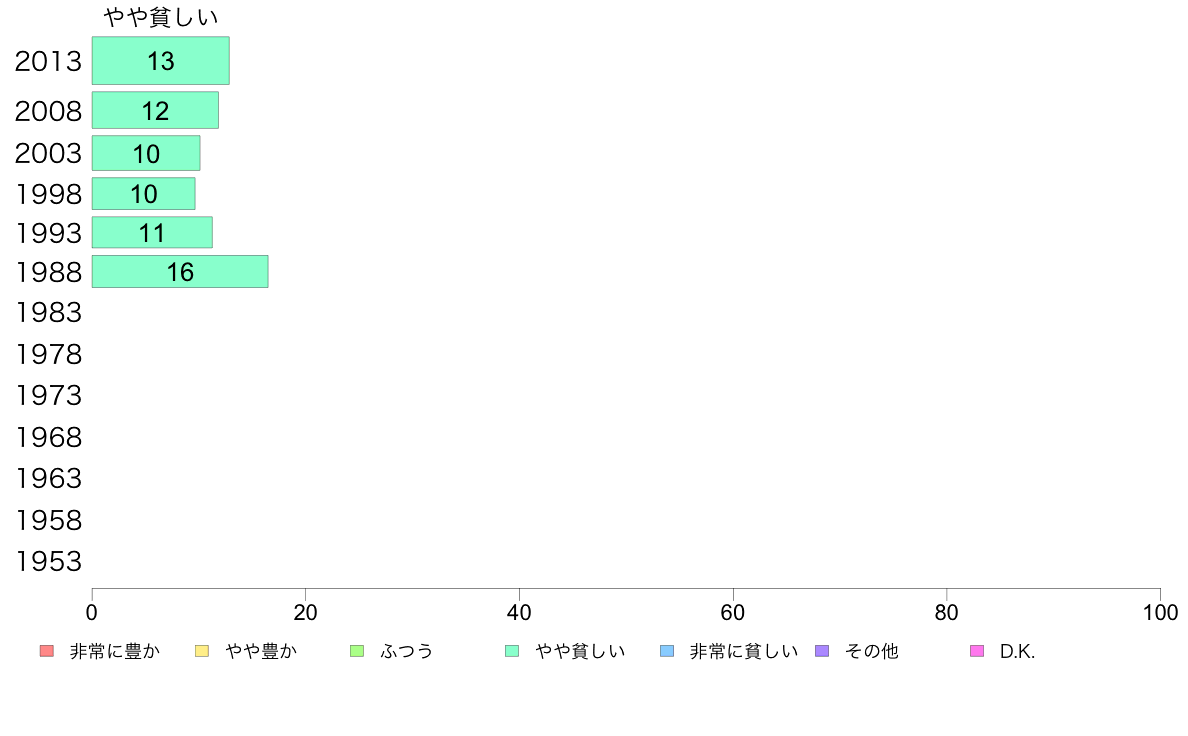Click the pink D.K. legend swatch
Screen dimensions: 1188x736
click(x=977, y=651)
